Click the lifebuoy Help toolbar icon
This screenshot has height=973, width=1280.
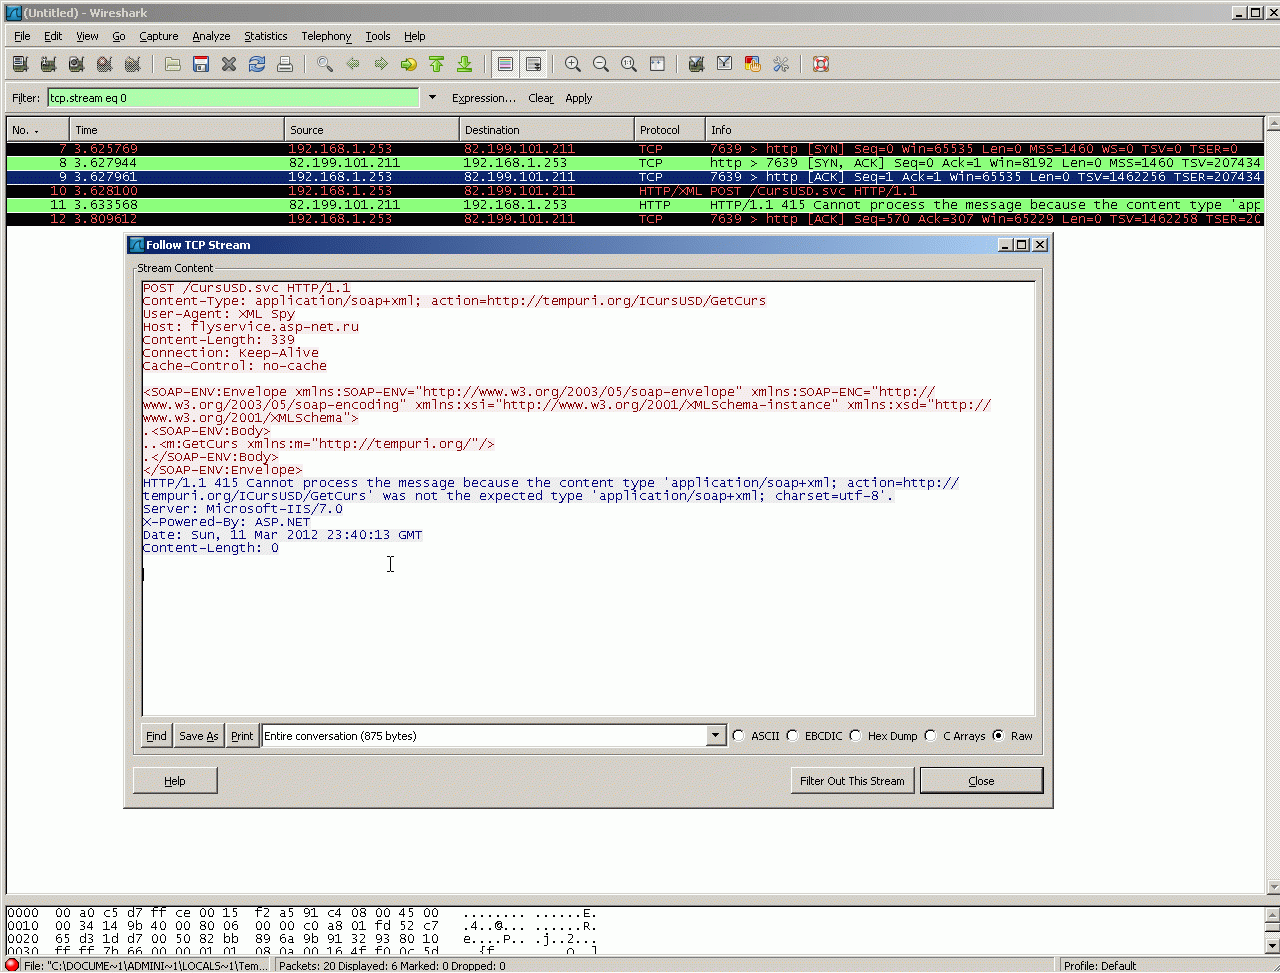[x=821, y=64]
